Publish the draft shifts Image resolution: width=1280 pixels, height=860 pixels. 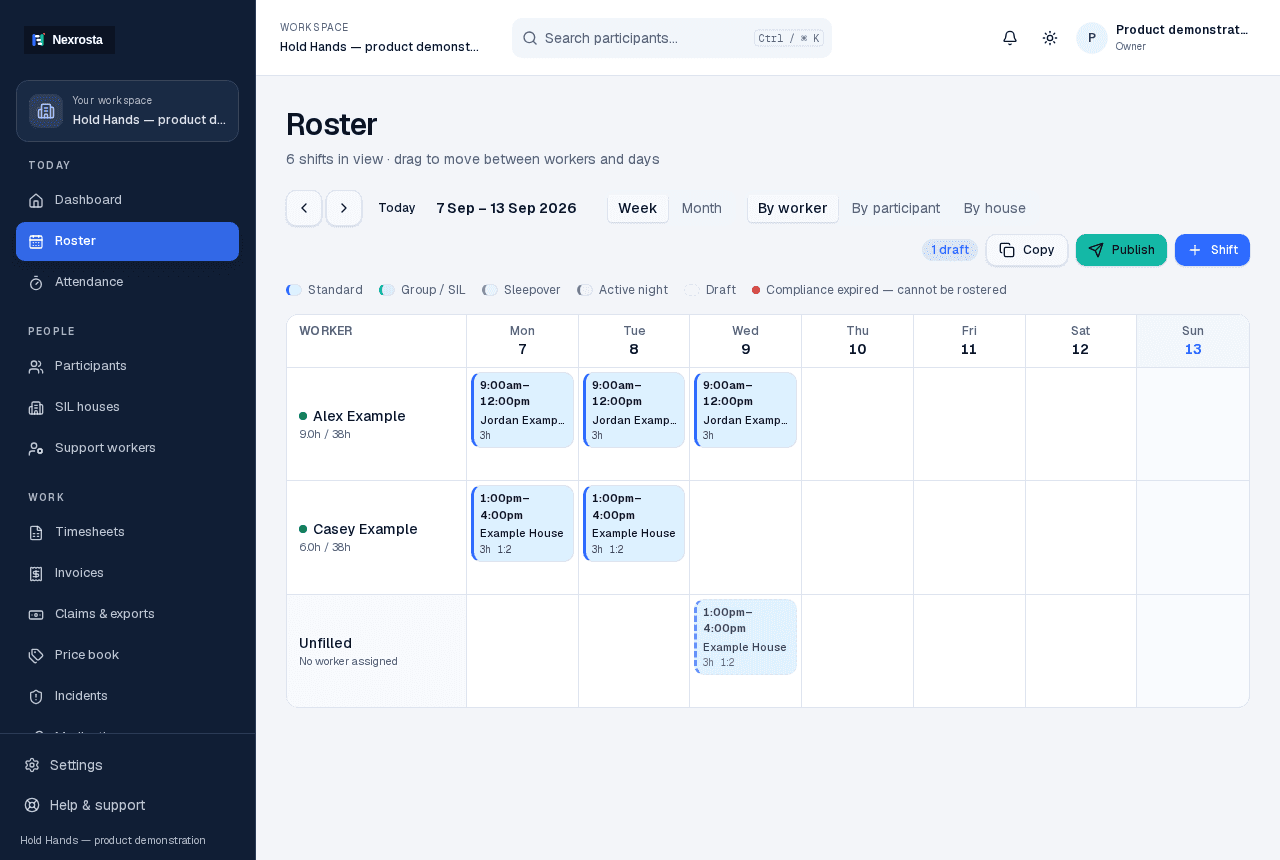pyautogui.click(x=1121, y=250)
